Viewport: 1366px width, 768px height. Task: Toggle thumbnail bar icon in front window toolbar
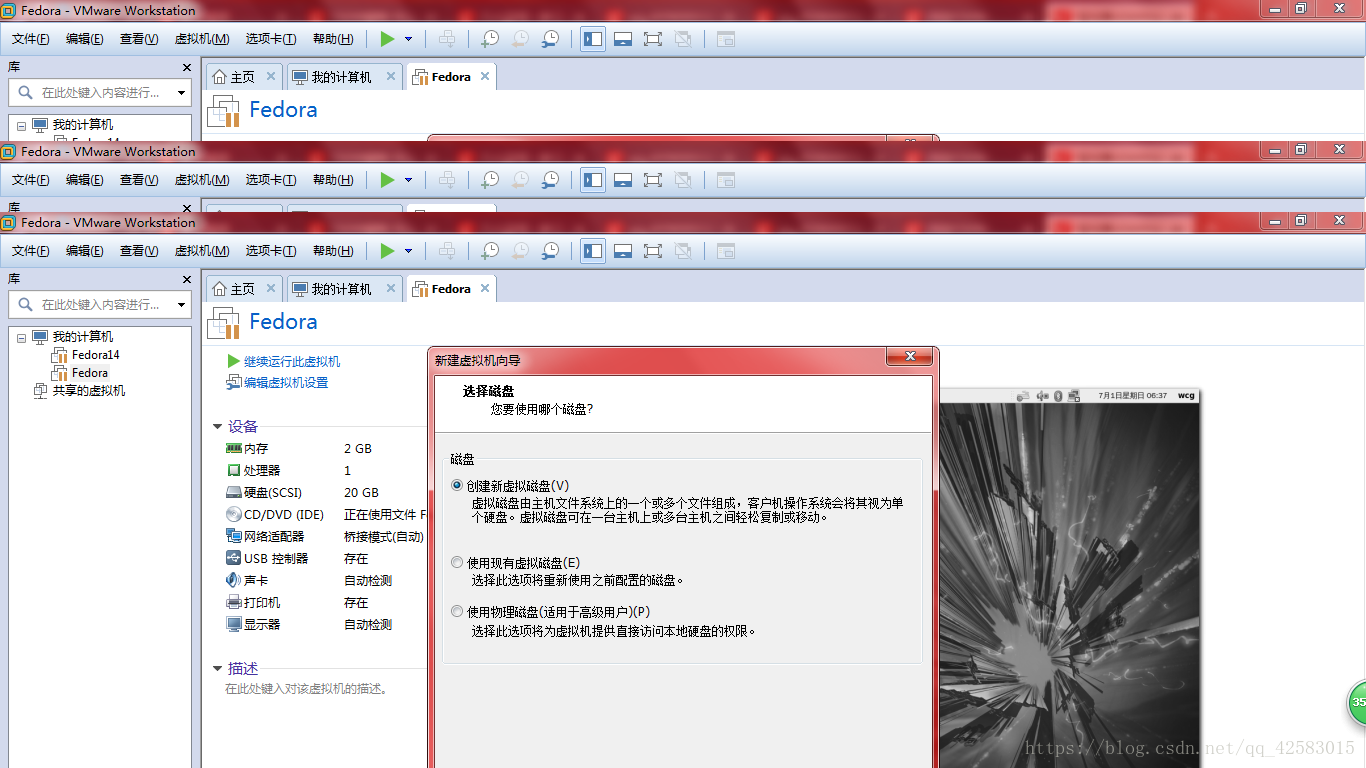point(623,251)
